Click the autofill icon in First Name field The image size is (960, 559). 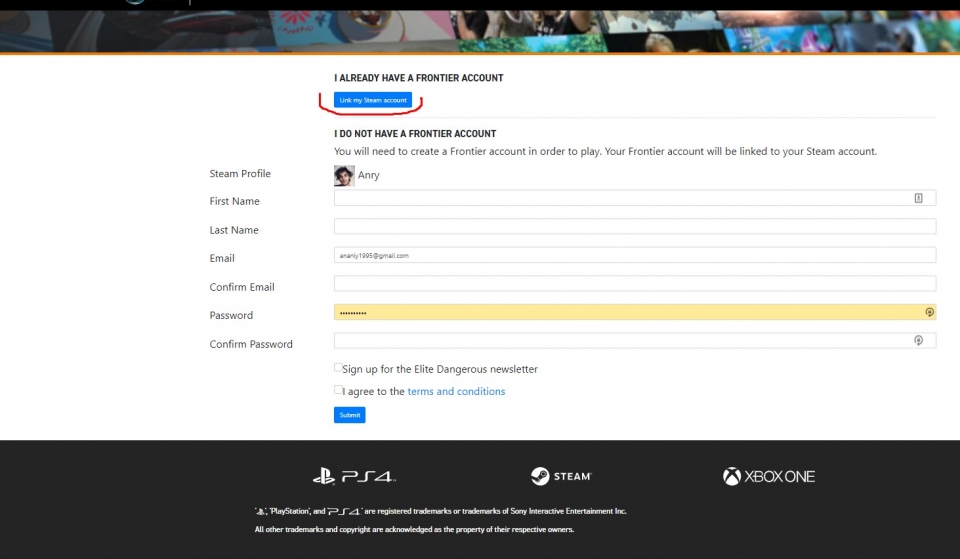(x=918, y=198)
